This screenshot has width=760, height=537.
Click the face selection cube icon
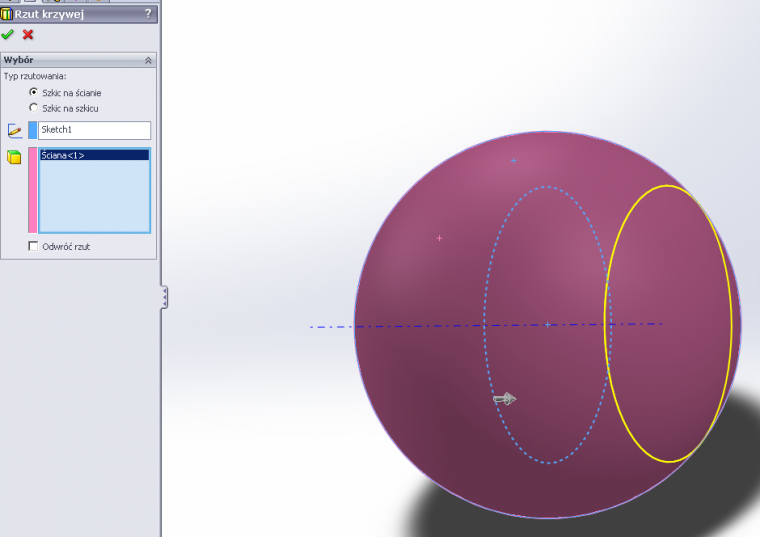pyautogui.click(x=14, y=157)
